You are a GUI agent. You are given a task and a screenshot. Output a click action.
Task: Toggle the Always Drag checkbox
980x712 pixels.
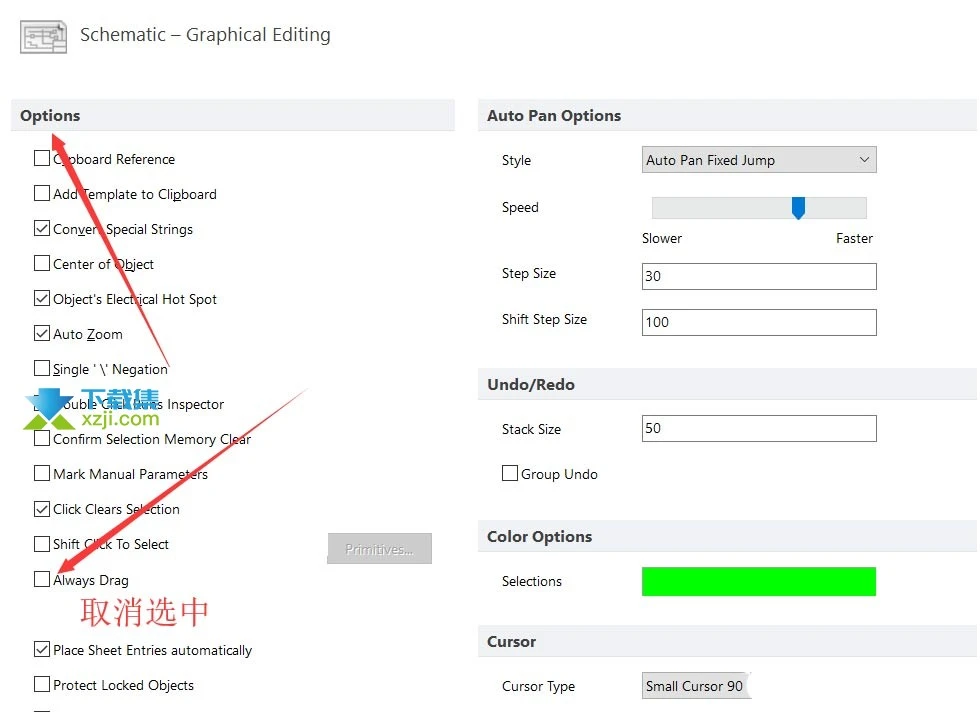tap(42, 579)
